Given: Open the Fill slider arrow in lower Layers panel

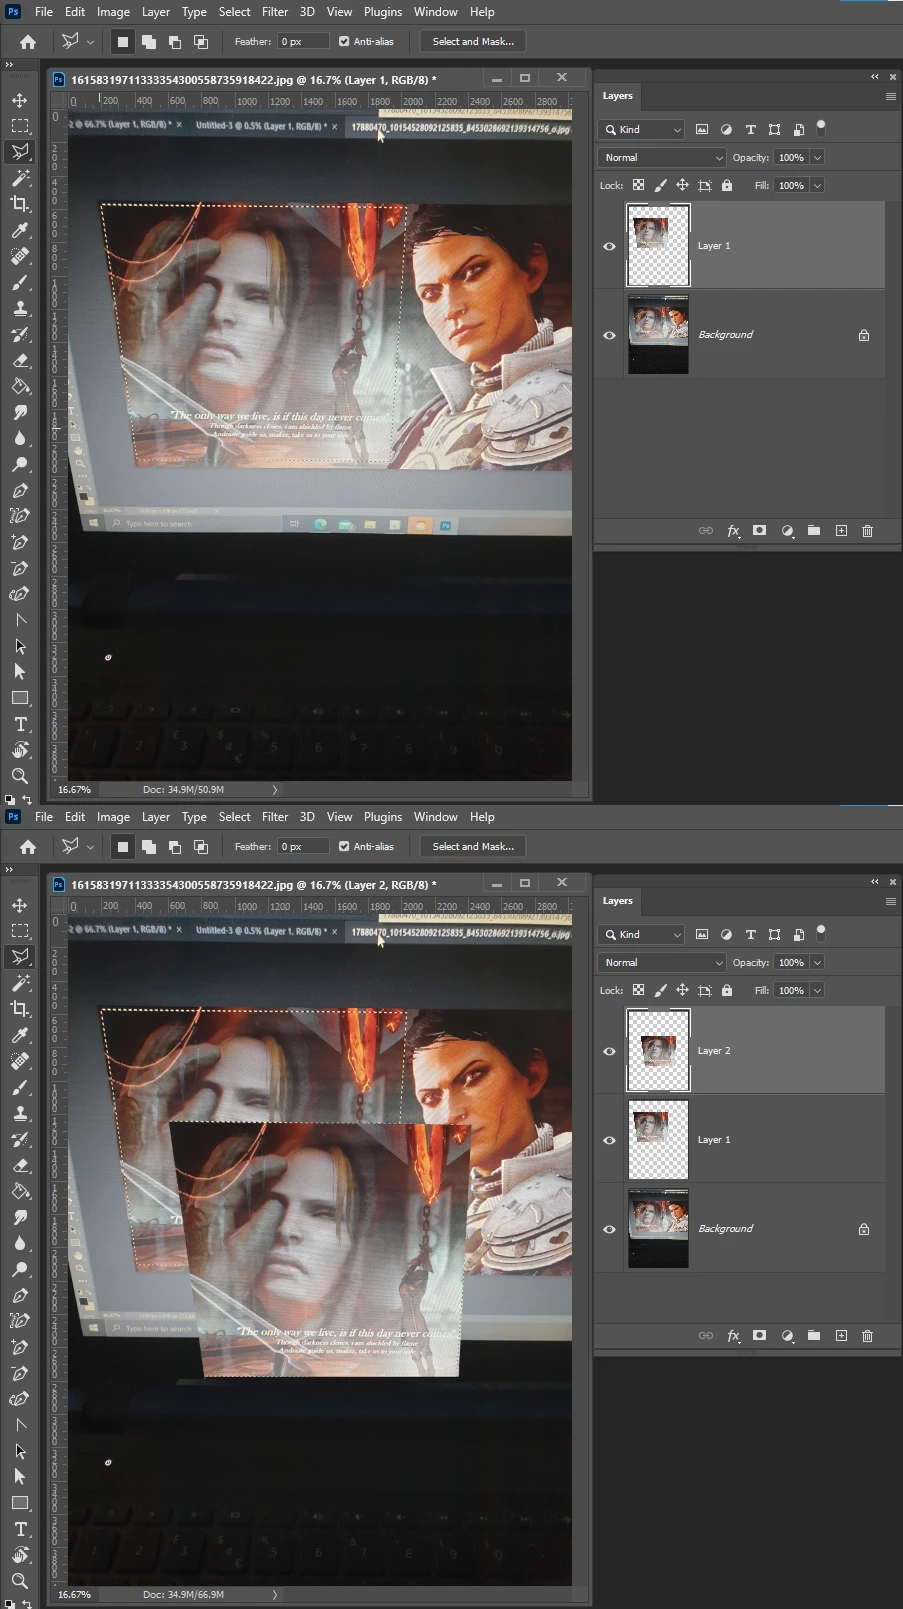Looking at the screenshot, I should (x=817, y=990).
